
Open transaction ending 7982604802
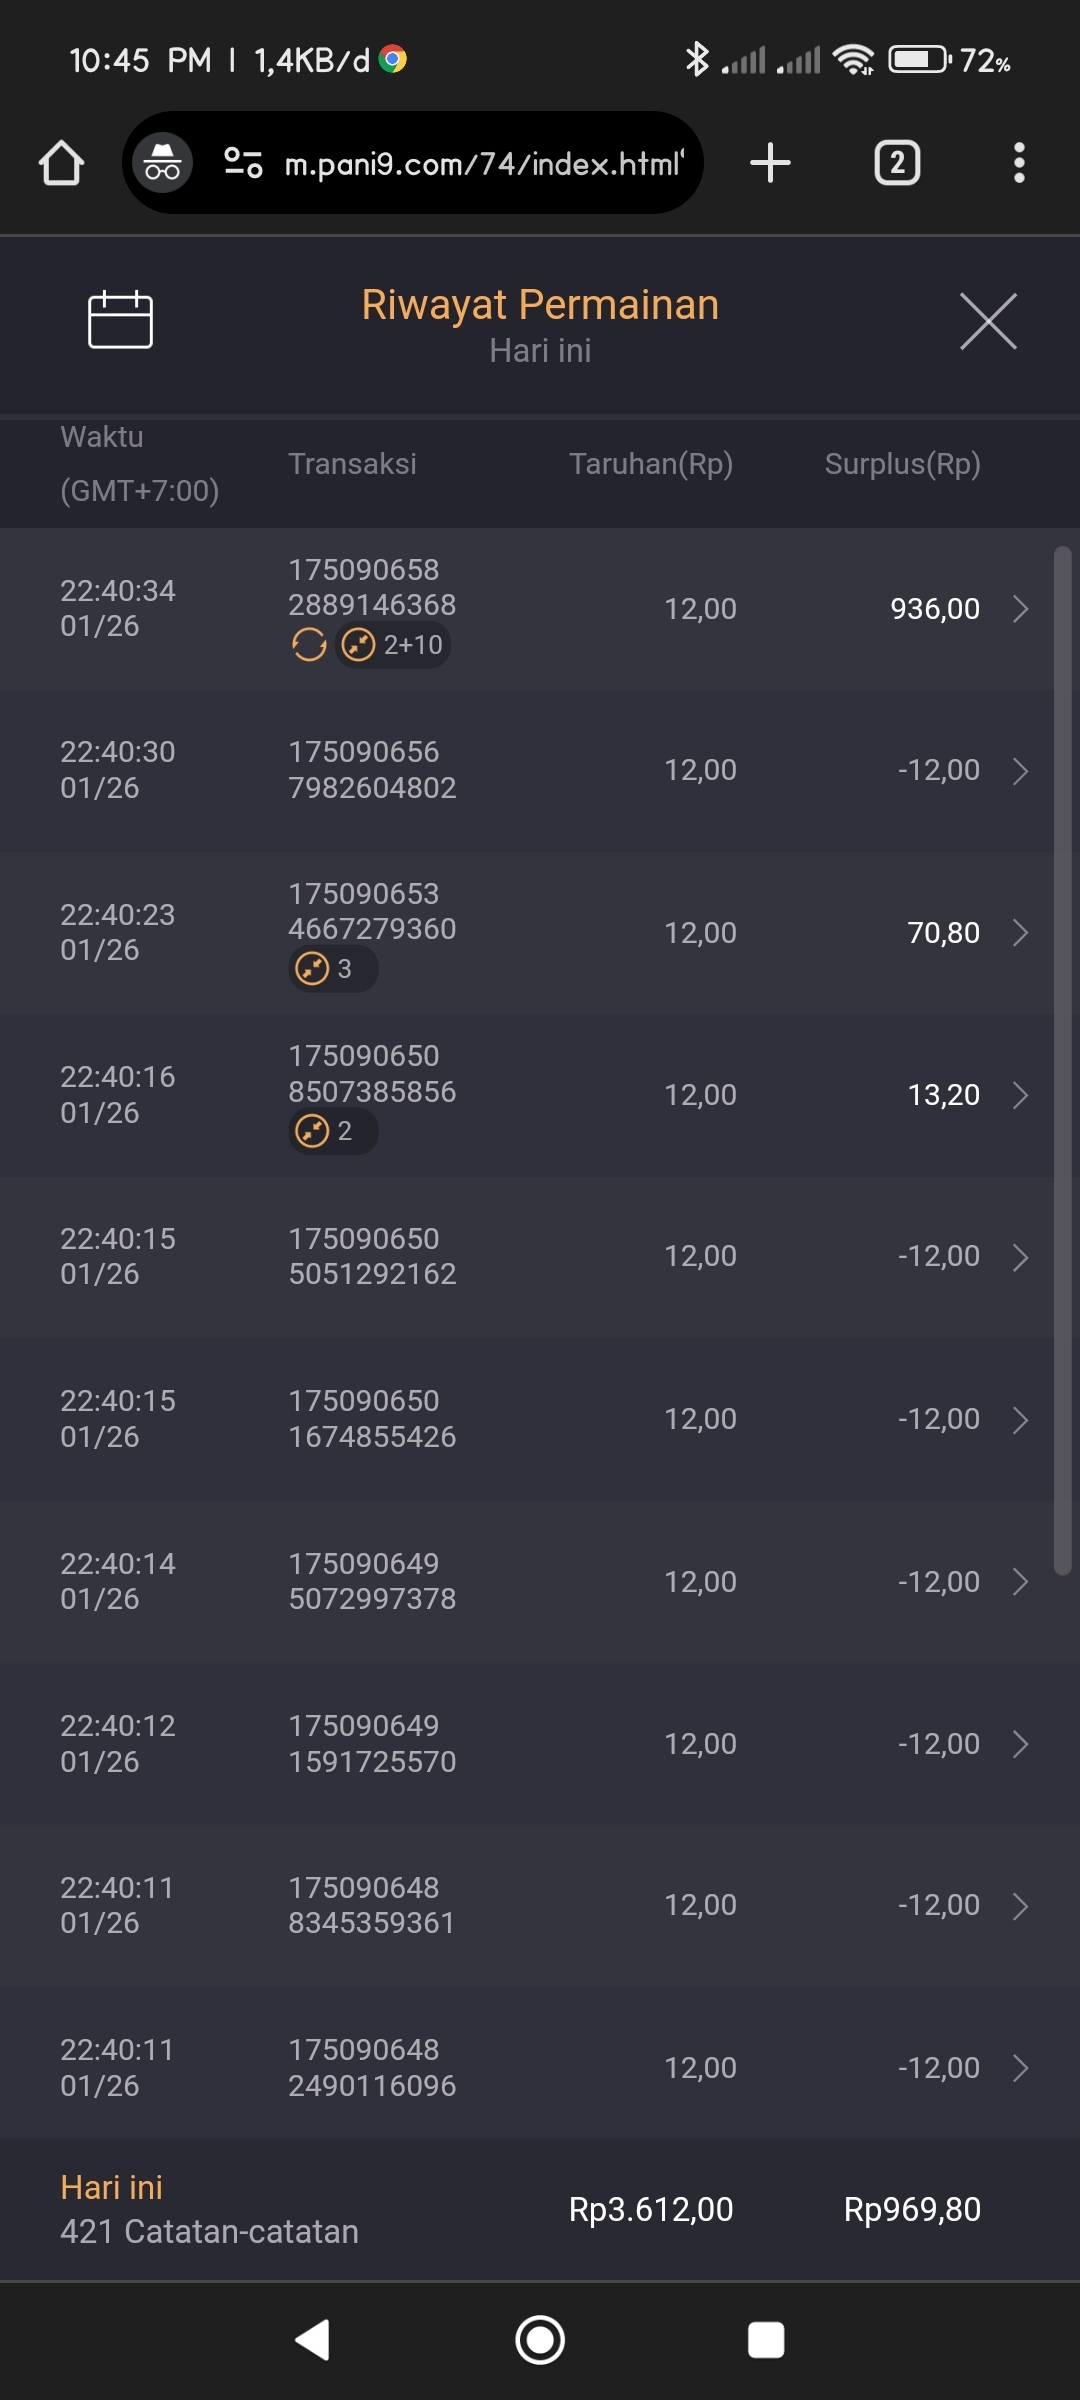[372, 770]
